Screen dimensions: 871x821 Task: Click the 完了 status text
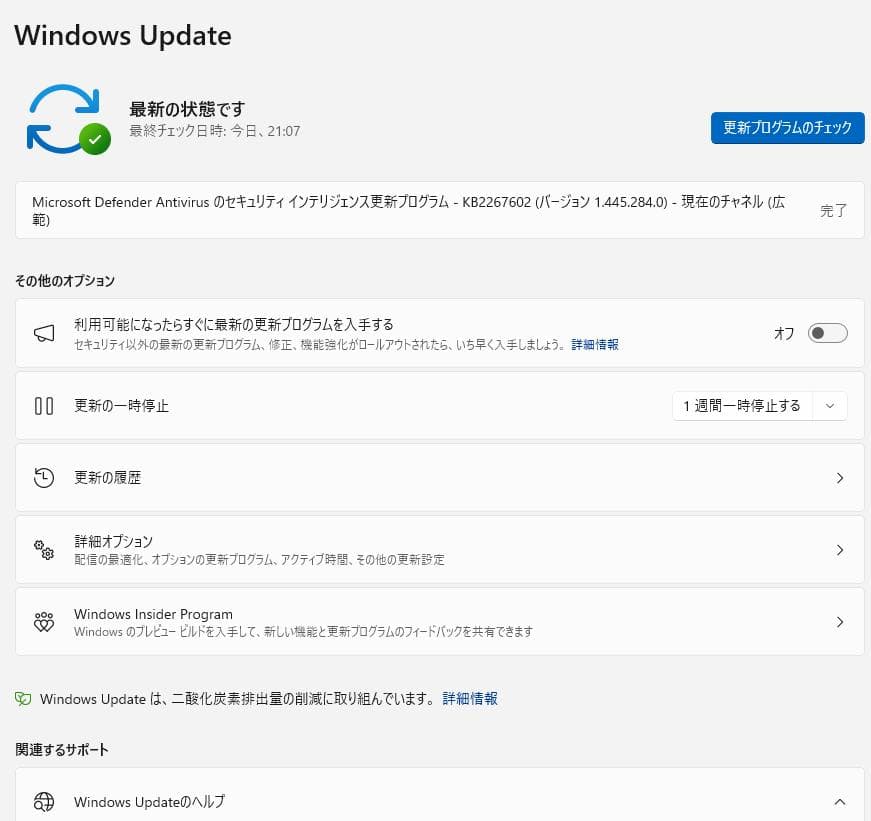click(x=833, y=211)
